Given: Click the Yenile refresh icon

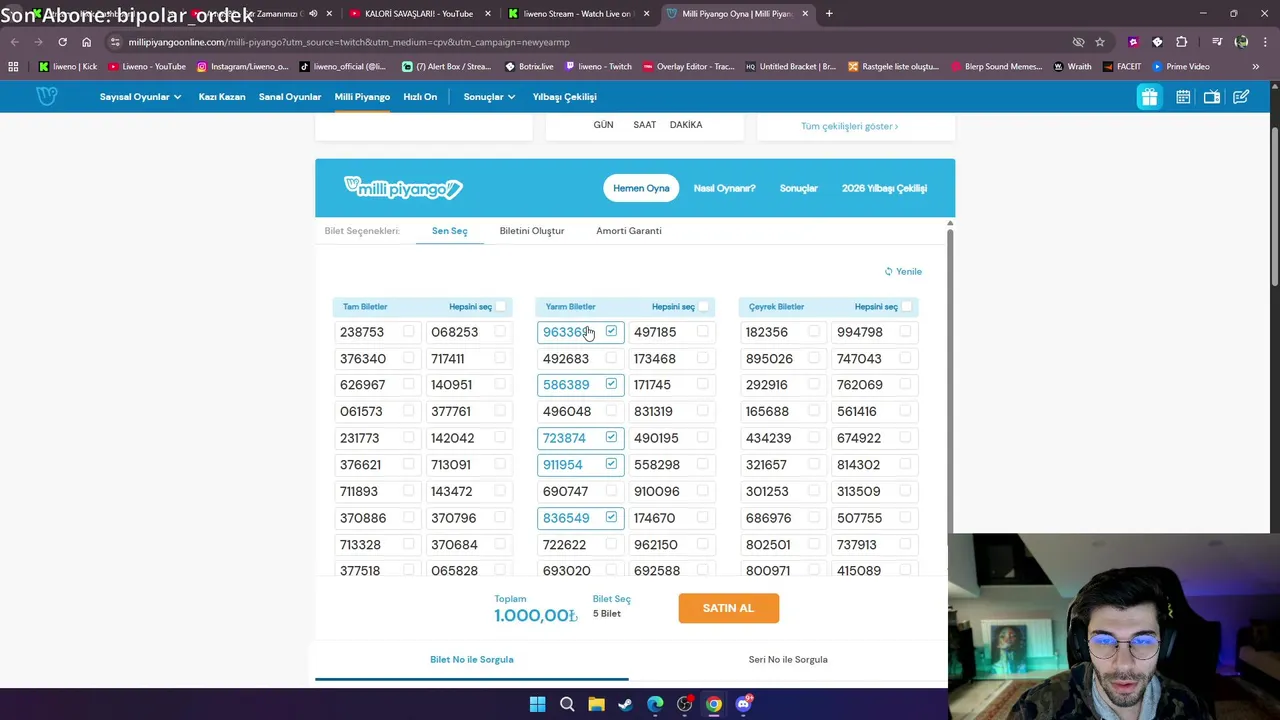Looking at the screenshot, I should 888,271.
